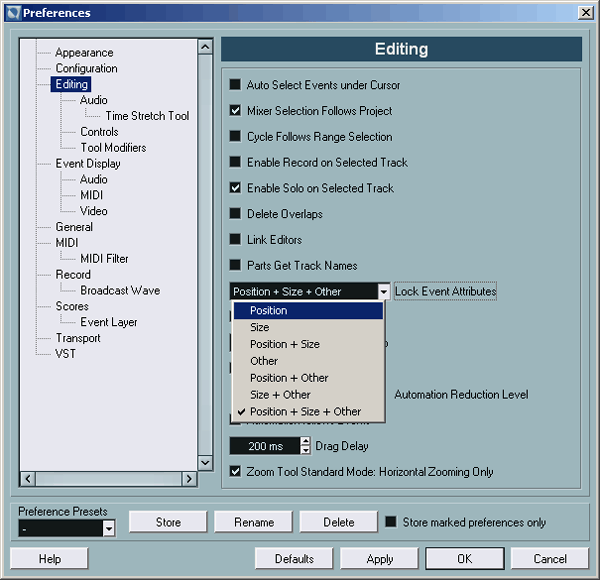
Task: Select Editing in the tree
Action: pyautogui.click(x=71, y=84)
